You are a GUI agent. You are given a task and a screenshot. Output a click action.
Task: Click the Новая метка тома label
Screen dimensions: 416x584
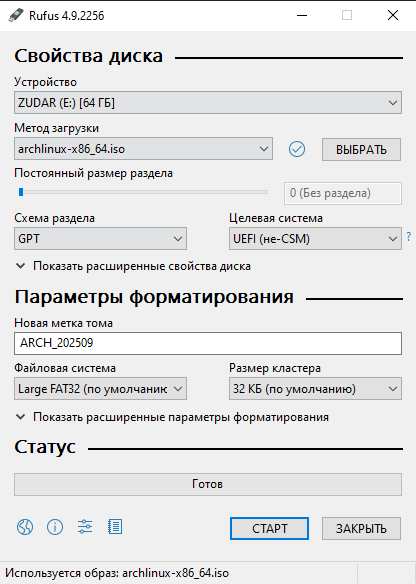click(x=63, y=323)
